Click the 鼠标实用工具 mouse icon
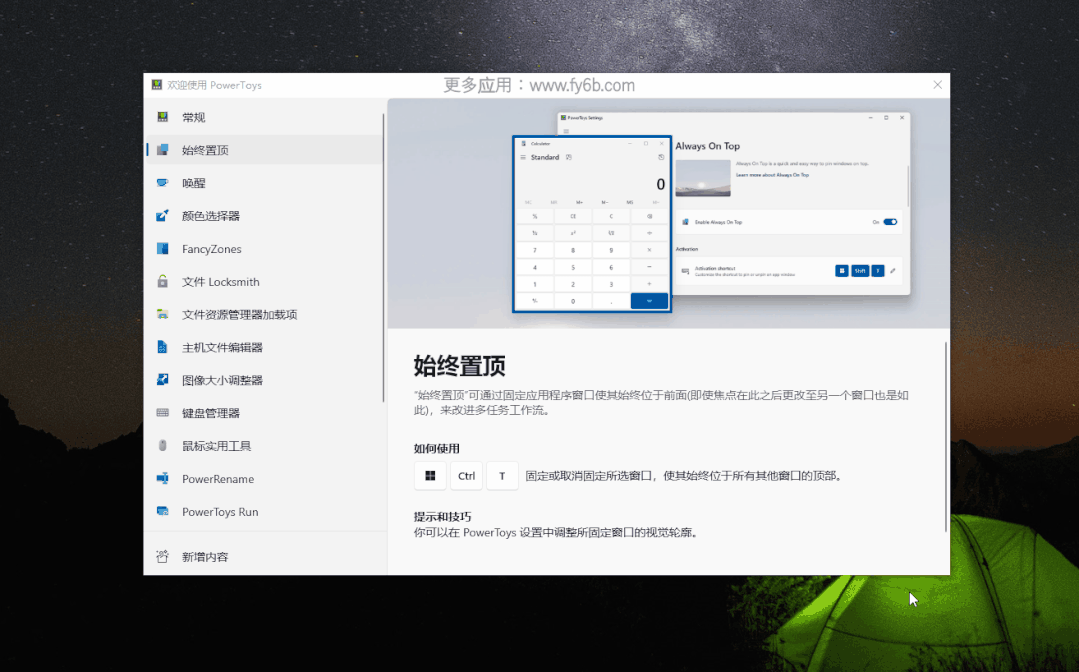The width and height of the screenshot is (1079, 672). (162, 446)
